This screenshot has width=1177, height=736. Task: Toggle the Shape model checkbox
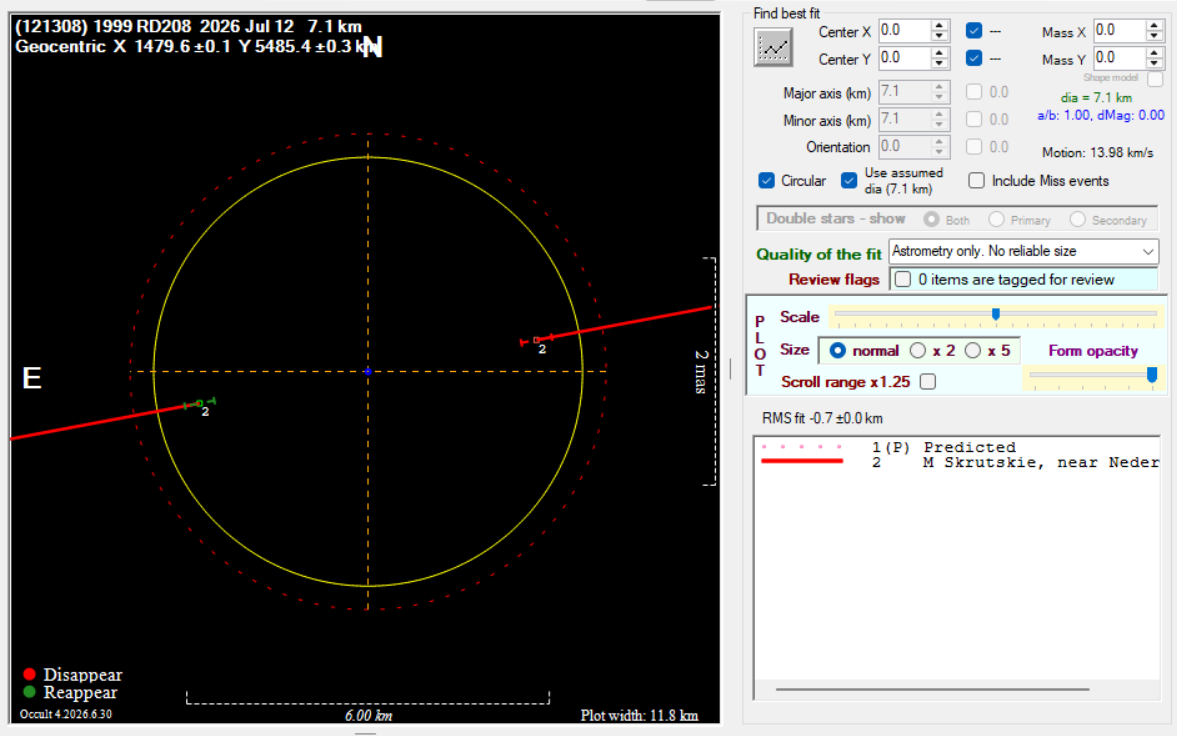(1155, 78)
